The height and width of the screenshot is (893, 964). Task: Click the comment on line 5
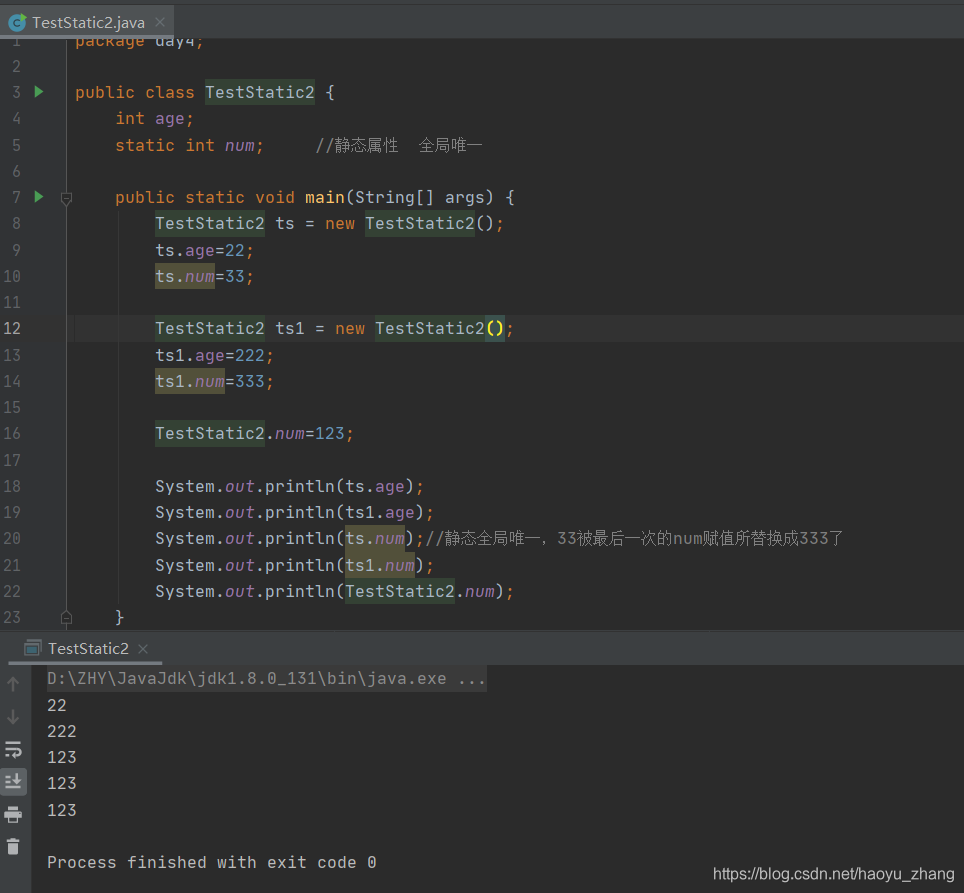coord(399,146)
